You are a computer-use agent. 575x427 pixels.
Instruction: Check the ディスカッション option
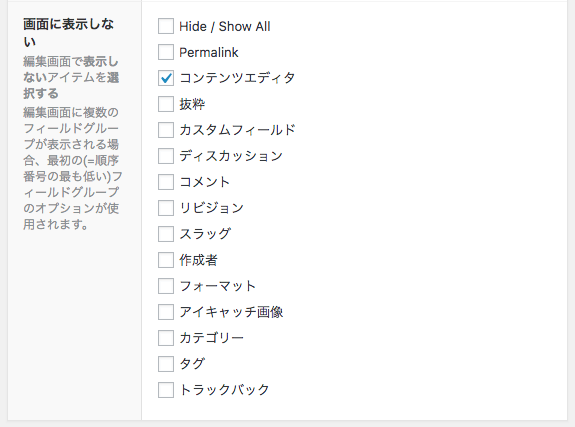[x=166, y=156]
